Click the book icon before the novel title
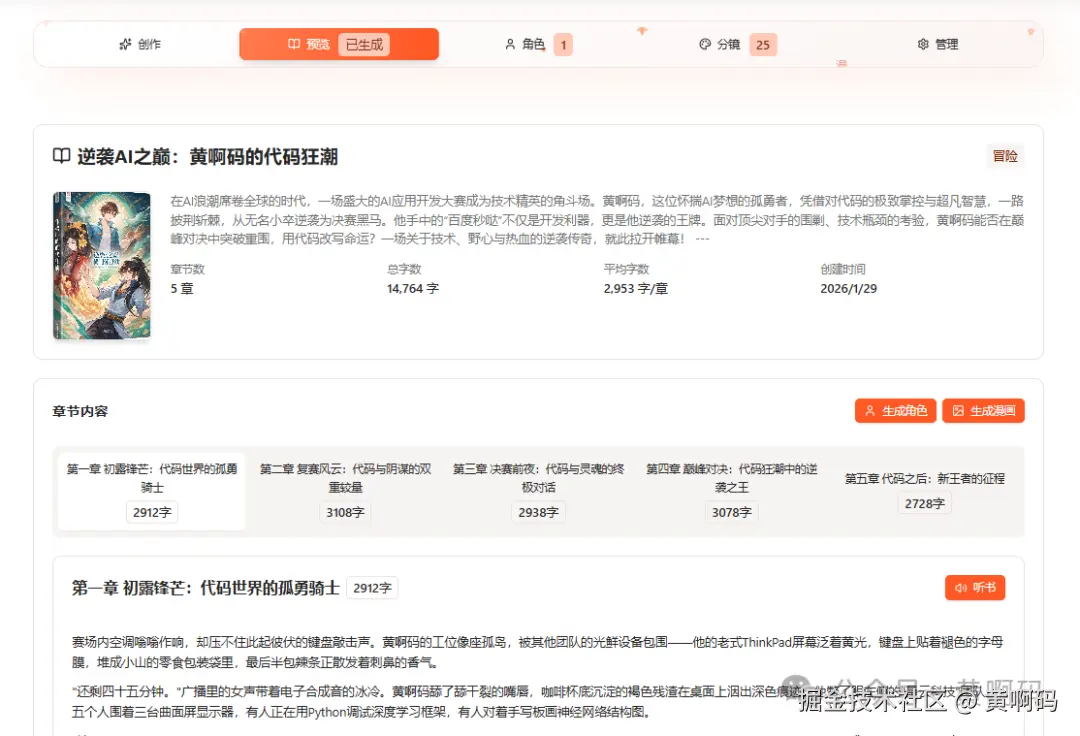This screenshot has height=736, width=1080. (62, 155)
